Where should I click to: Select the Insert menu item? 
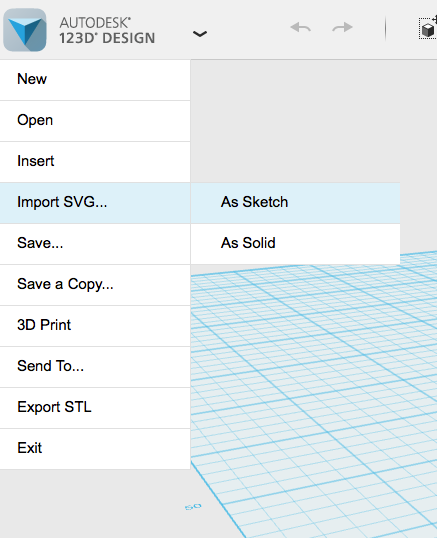tap(95, 162)
